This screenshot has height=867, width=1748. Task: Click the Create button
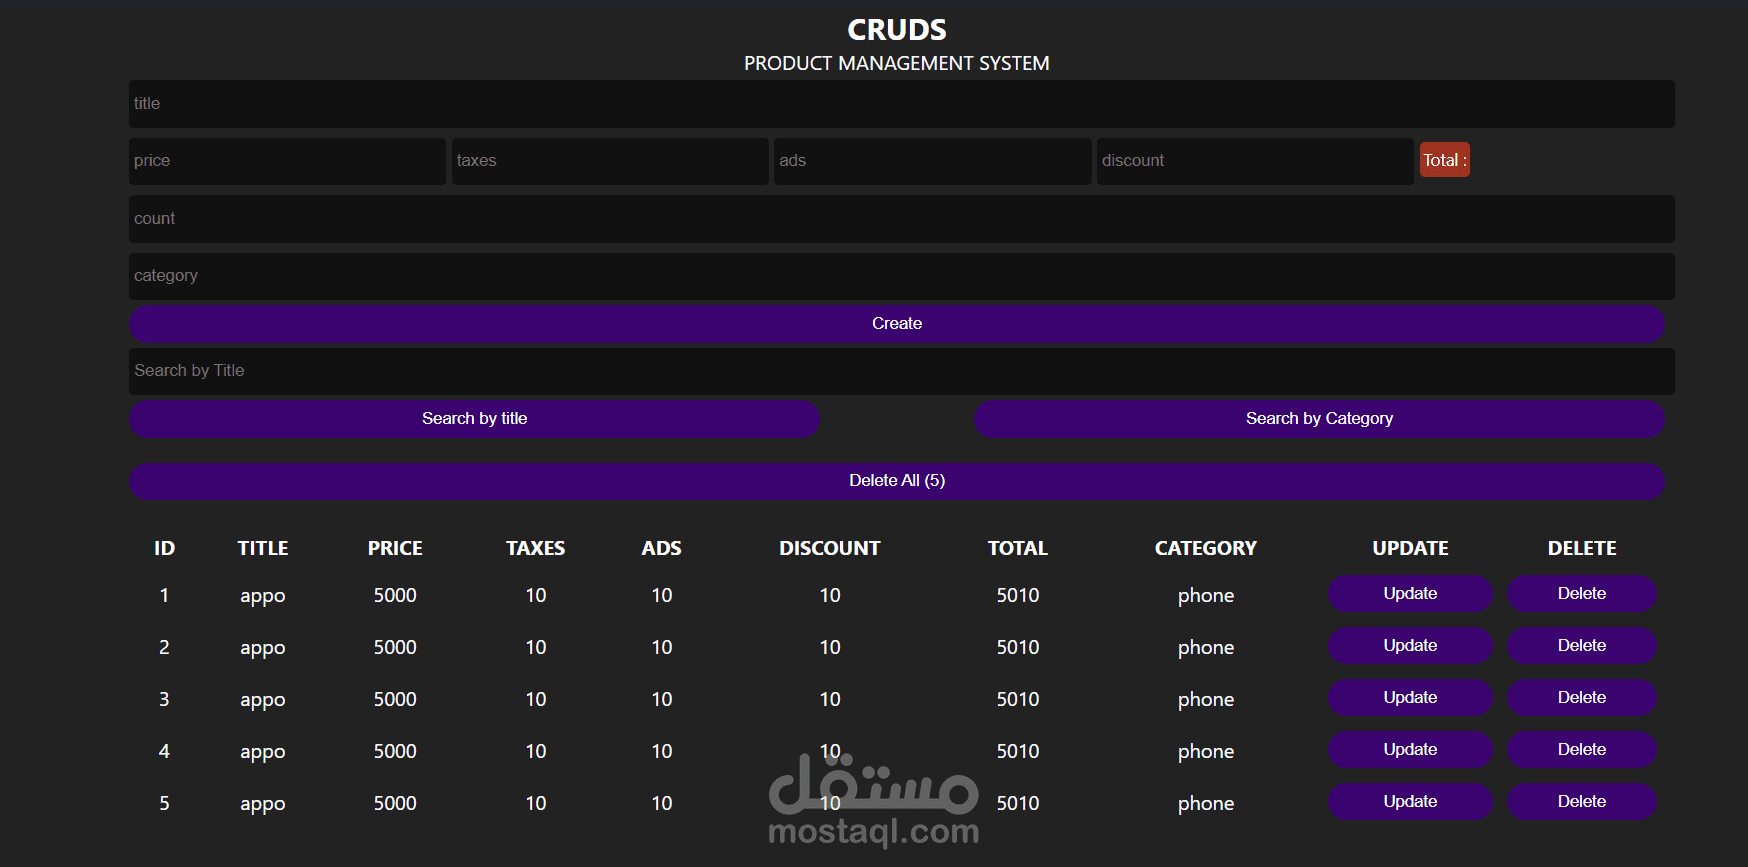897,324
